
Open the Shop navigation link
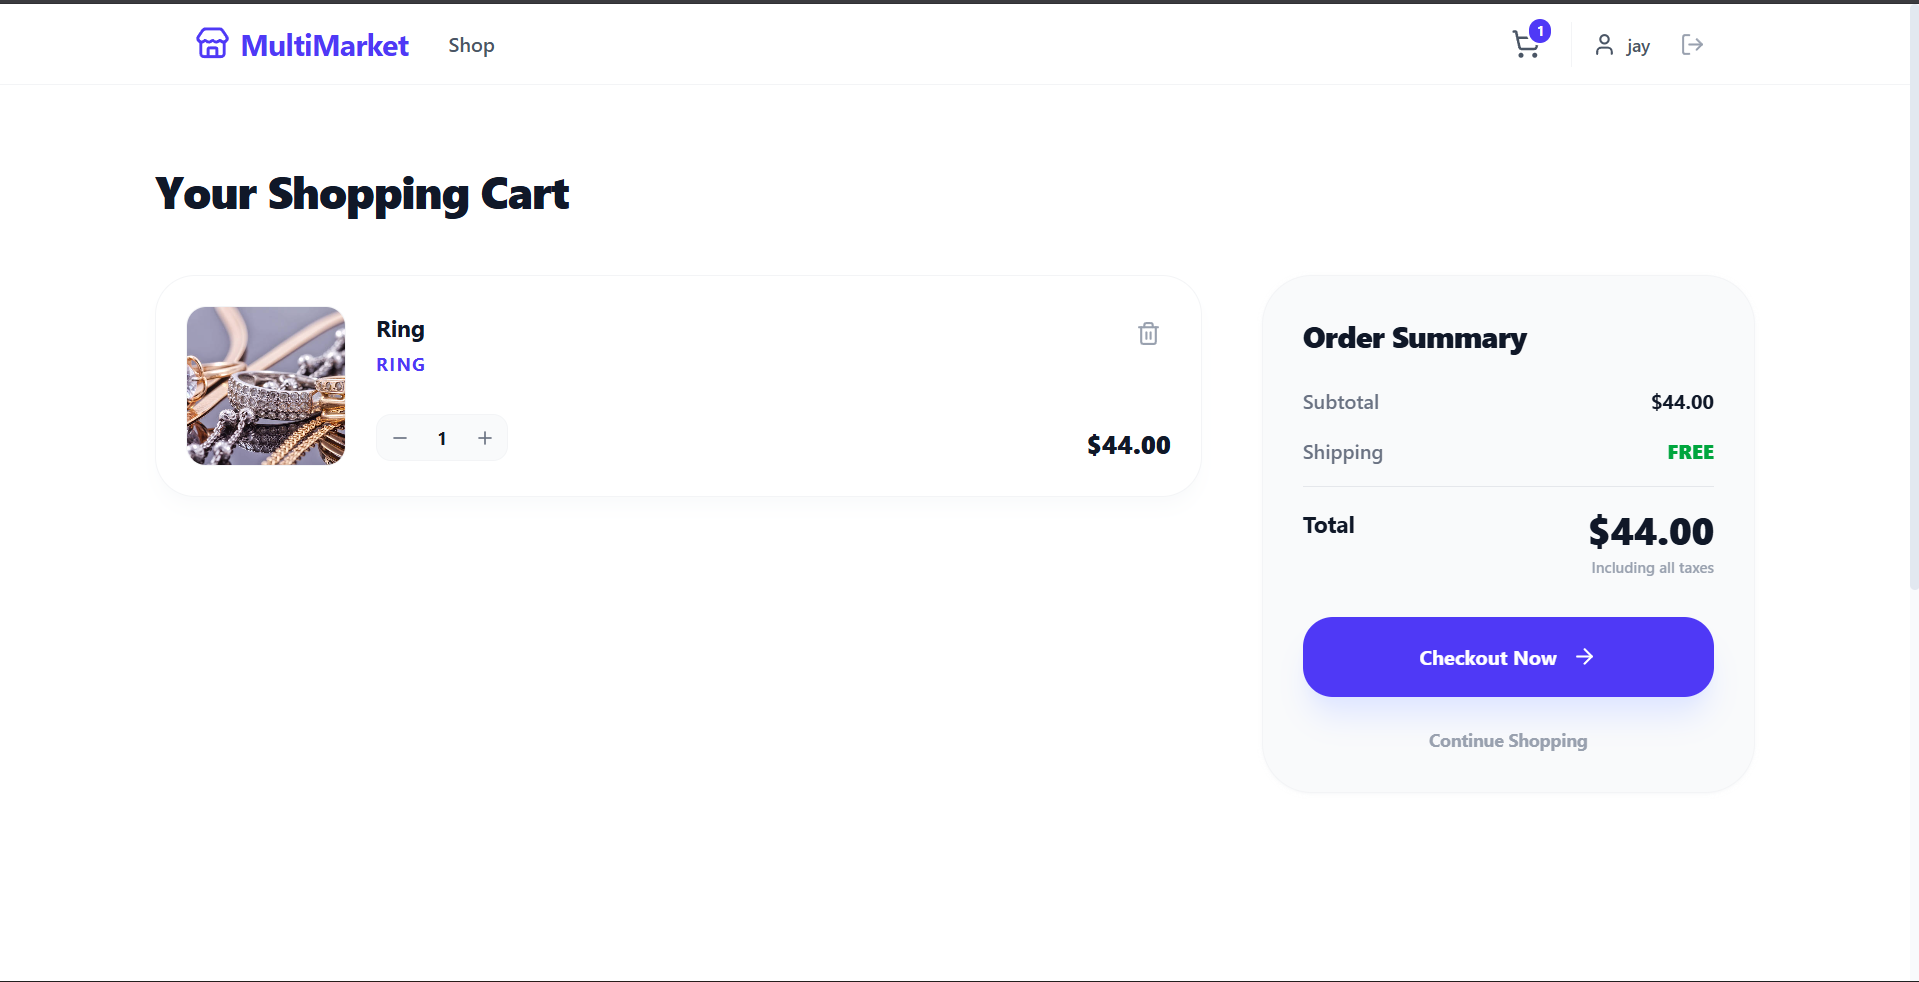coord(471,45)
